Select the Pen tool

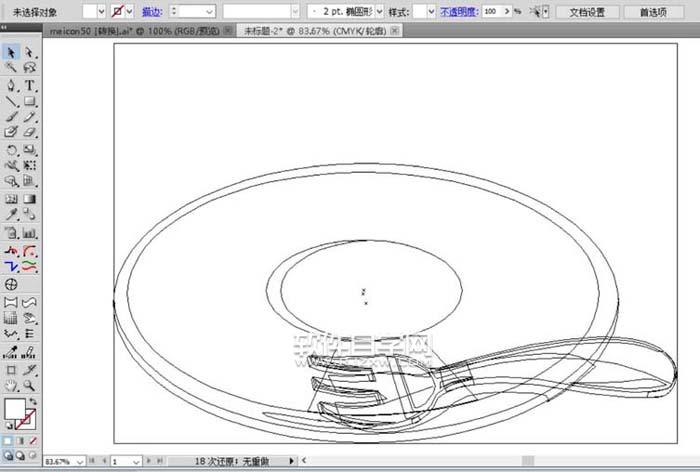coord(11,85)
